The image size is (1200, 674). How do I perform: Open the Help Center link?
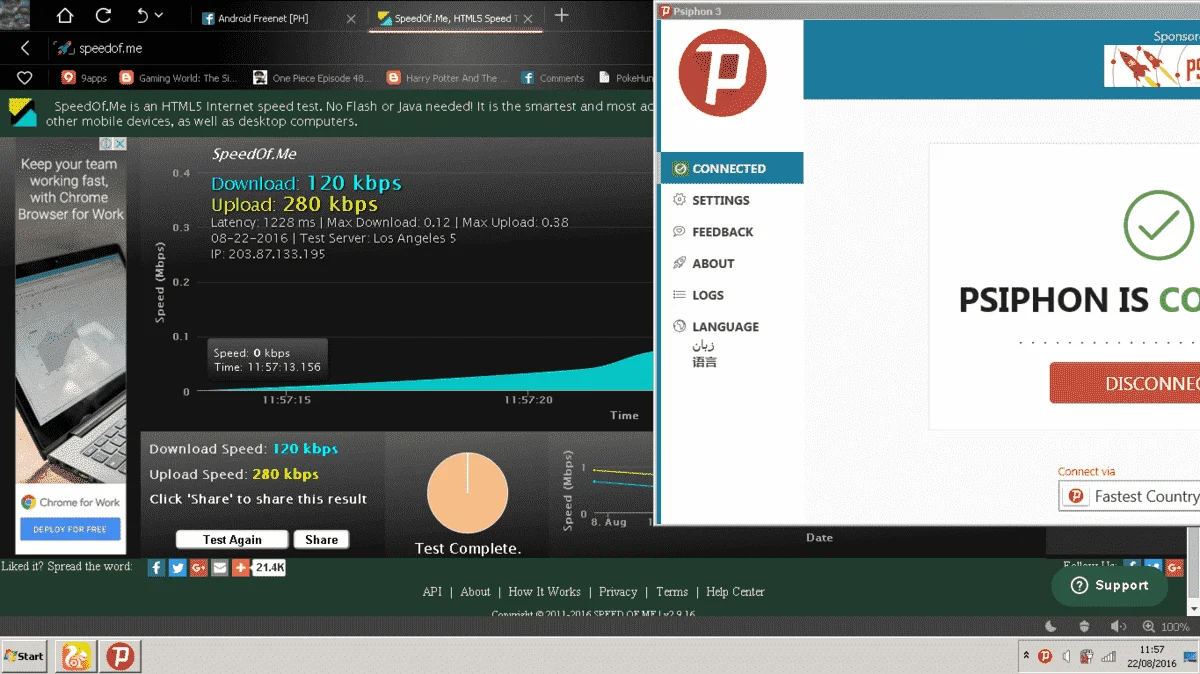(735, 592)
